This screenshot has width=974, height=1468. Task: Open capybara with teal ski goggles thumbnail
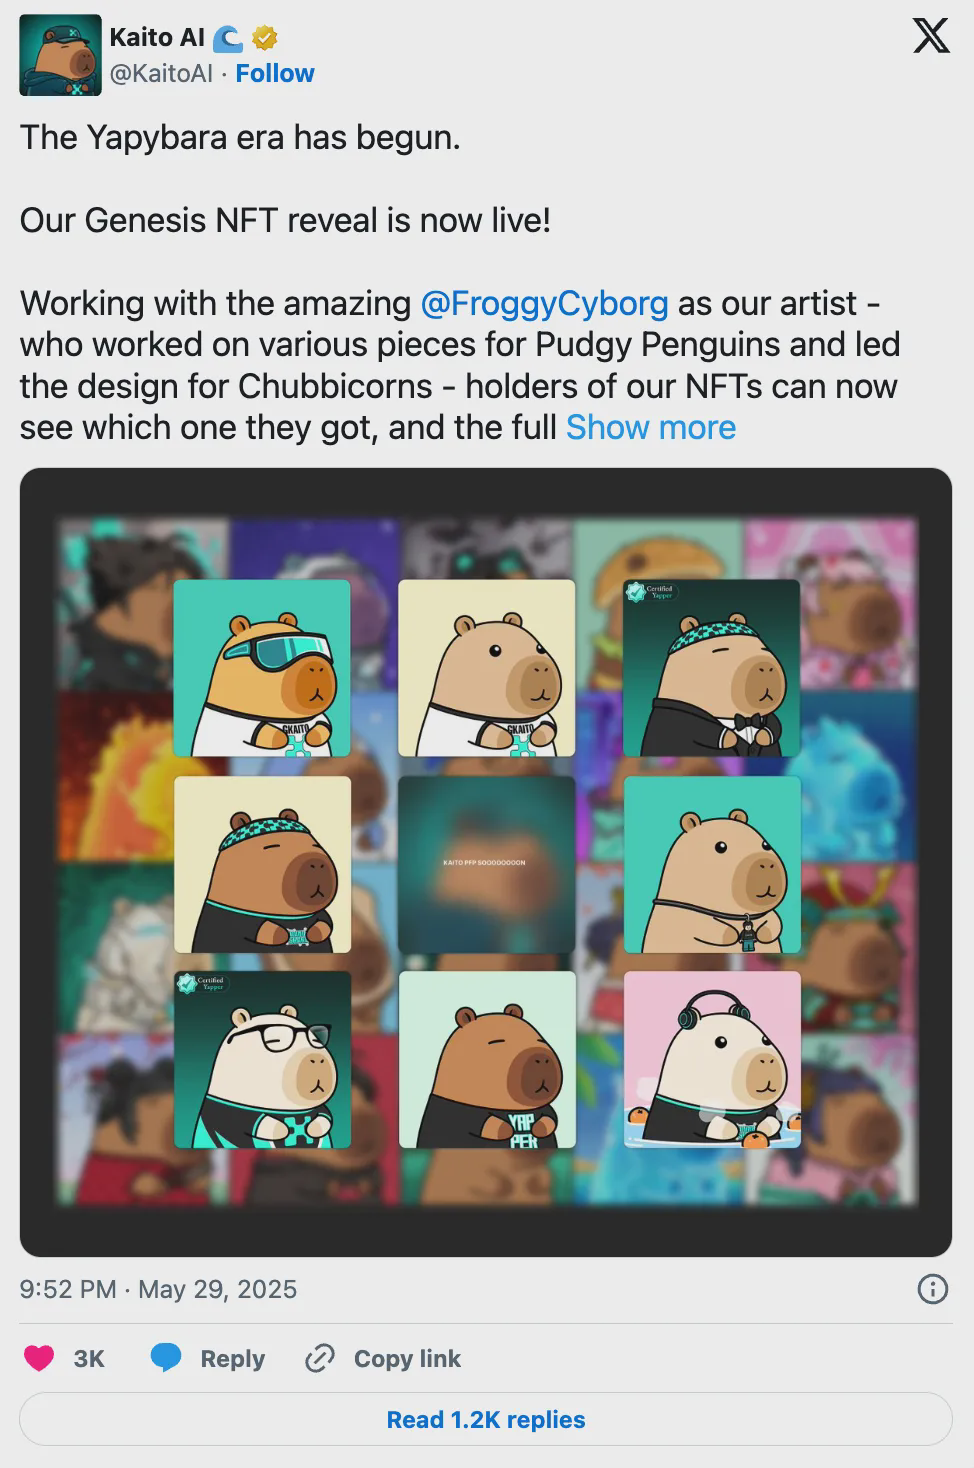[x=262, y=668]
